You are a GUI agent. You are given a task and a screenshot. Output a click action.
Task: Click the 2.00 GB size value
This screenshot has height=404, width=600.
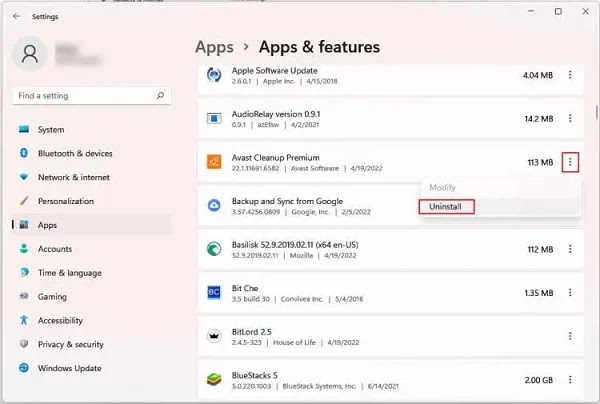coord(538,380)
